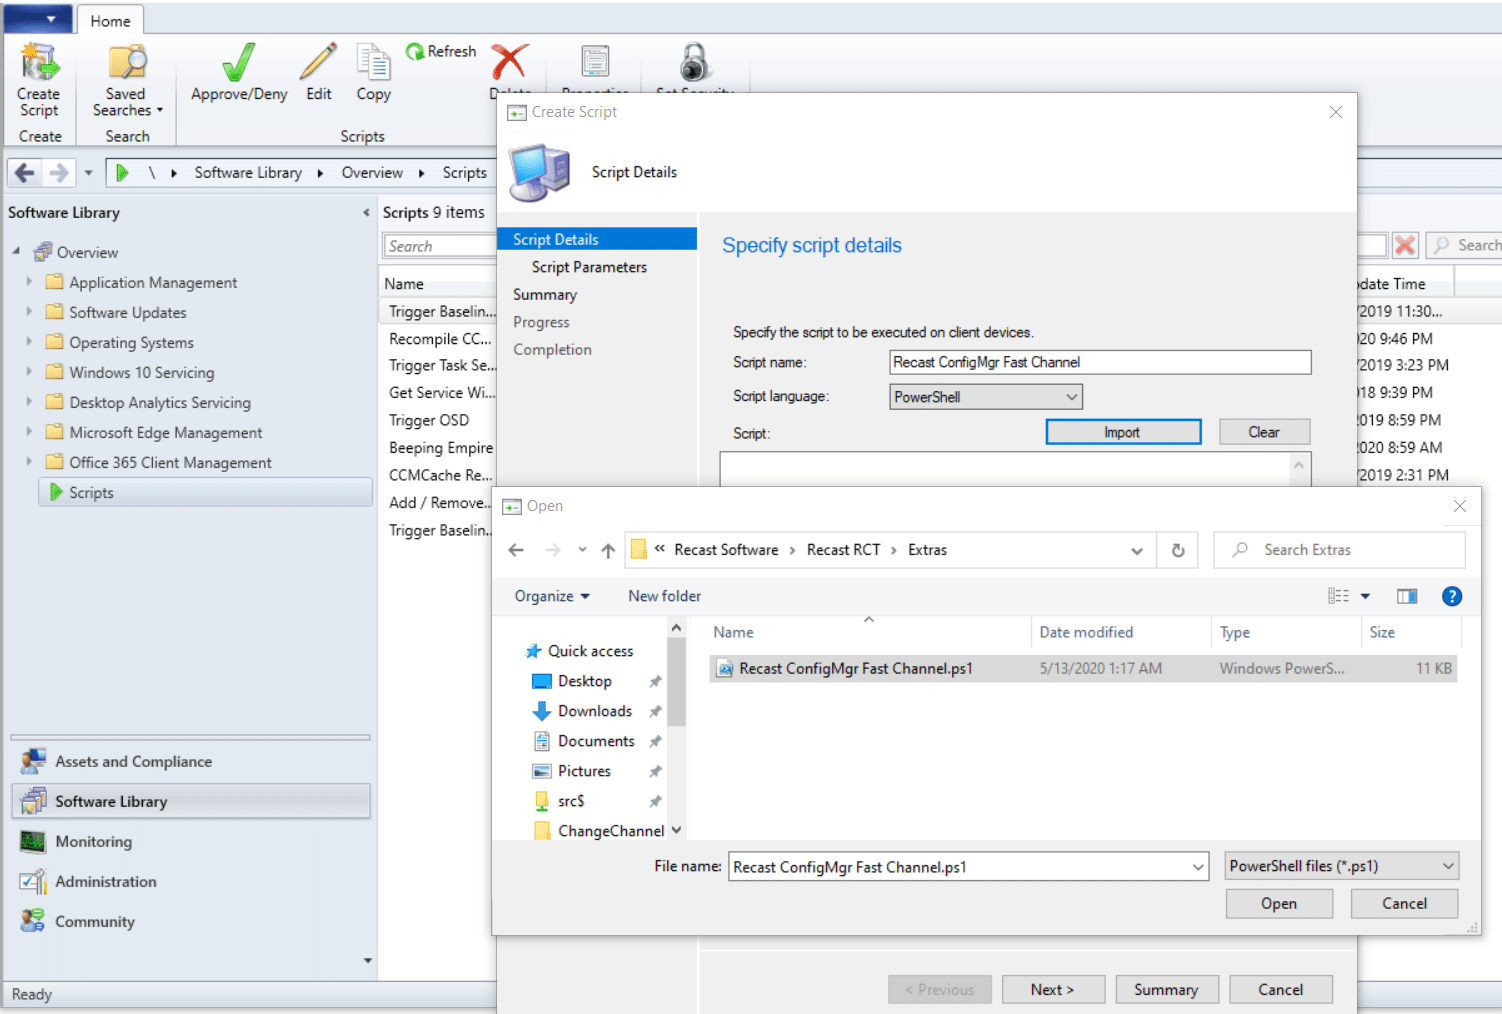
Task: Click the Create Script ribbon icon
Action: pyautogui.click(x=39, y=63)
